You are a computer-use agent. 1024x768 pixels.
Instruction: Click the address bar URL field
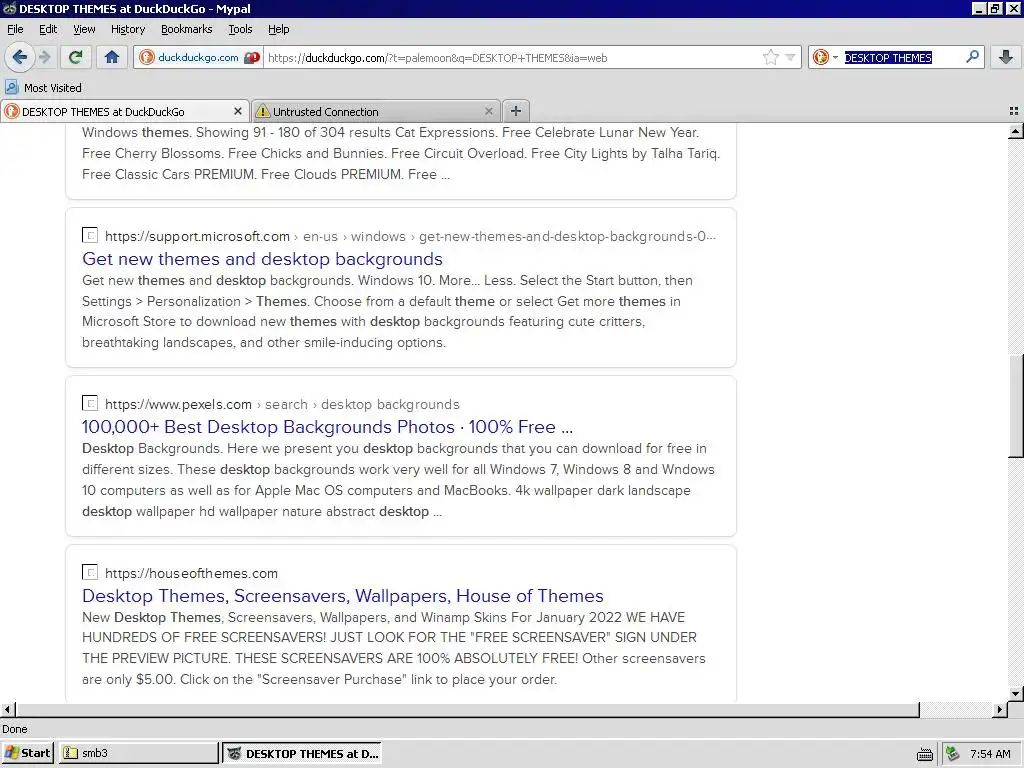coord(513,57)
